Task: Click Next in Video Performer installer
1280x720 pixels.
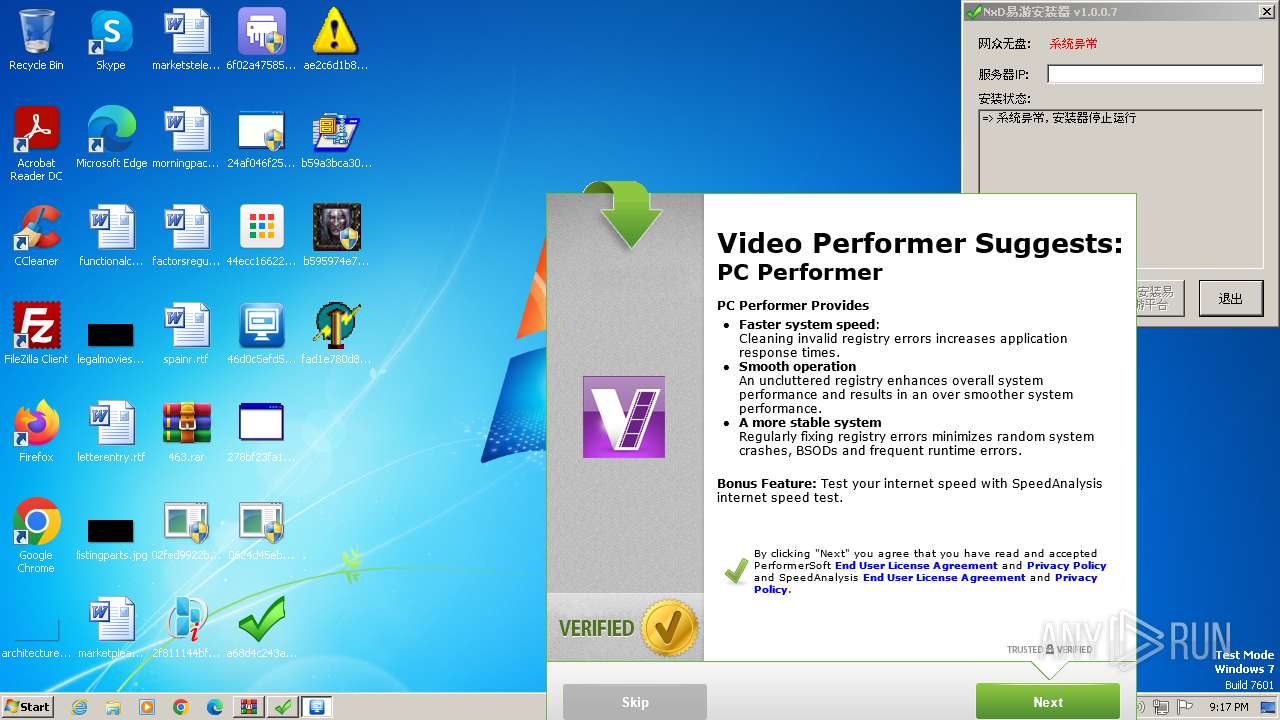Action: pyautogui.click(x=1048, y=702)
